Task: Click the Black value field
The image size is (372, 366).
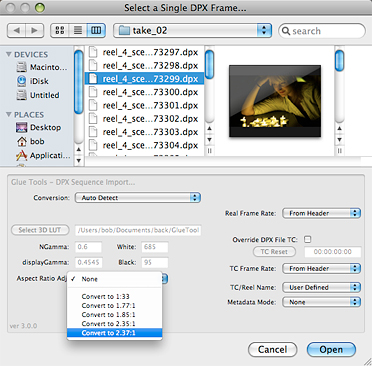Action: pyautogui.click(x=155, y=262)
